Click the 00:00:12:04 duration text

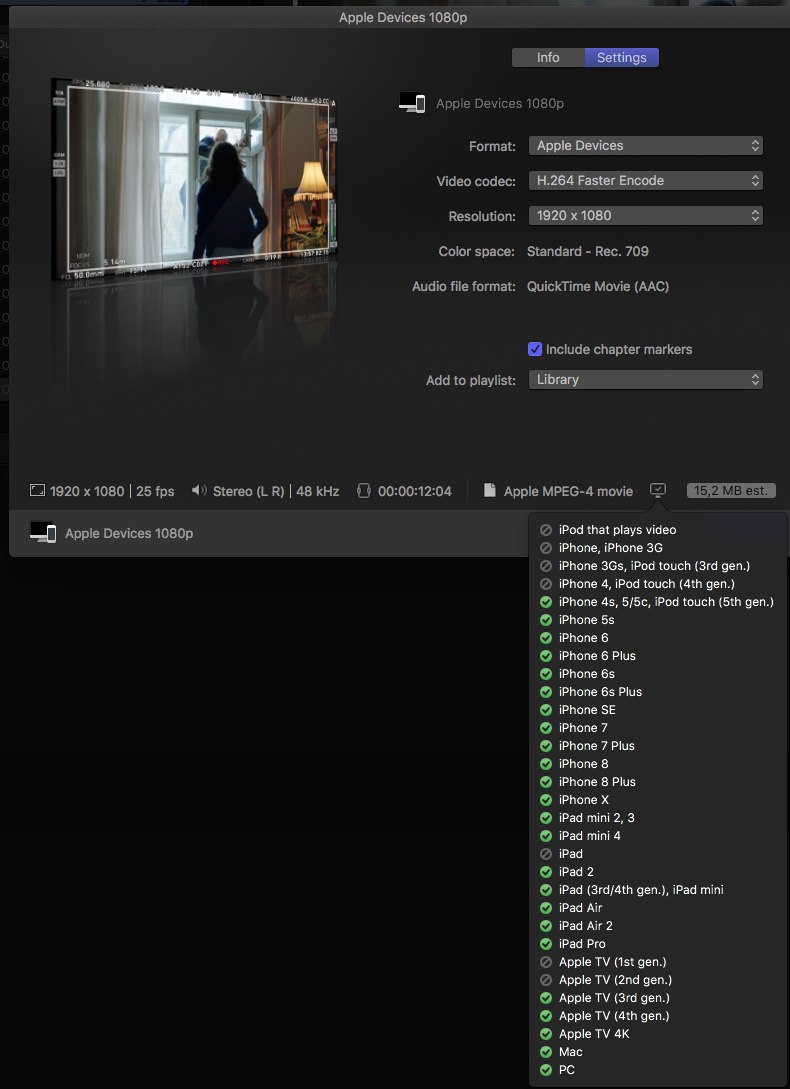415,491
